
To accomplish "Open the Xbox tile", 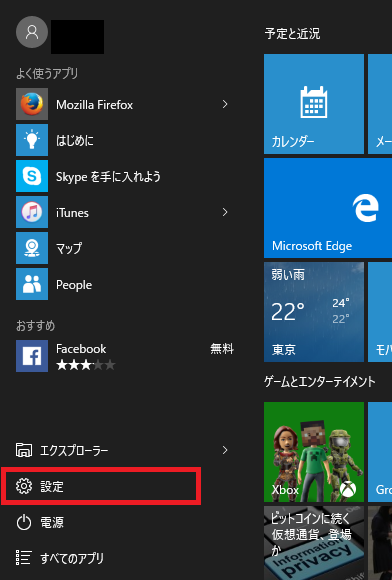I will coord(314,452).
